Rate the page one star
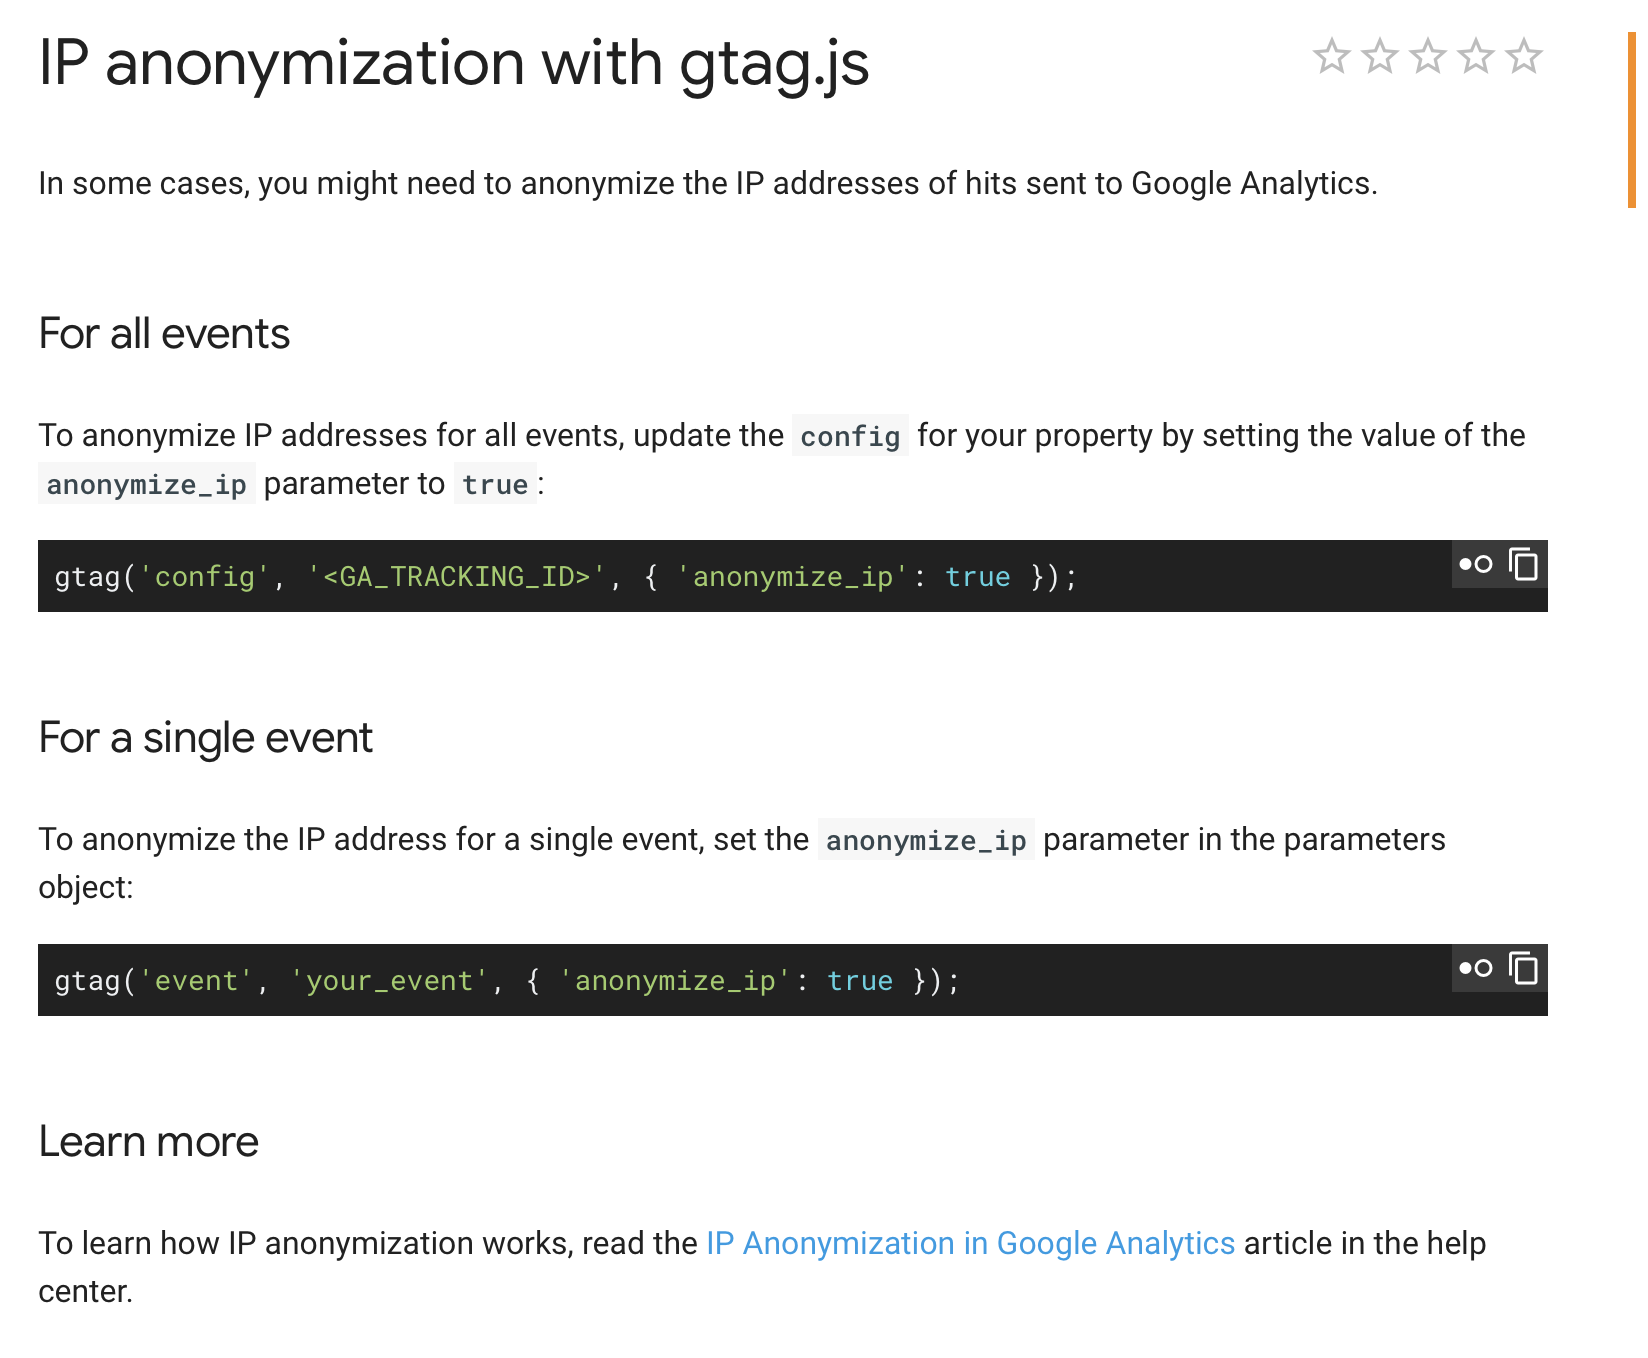Screen dimensions: 1648x1358 pyautogui.click(x=1331, y=56)
